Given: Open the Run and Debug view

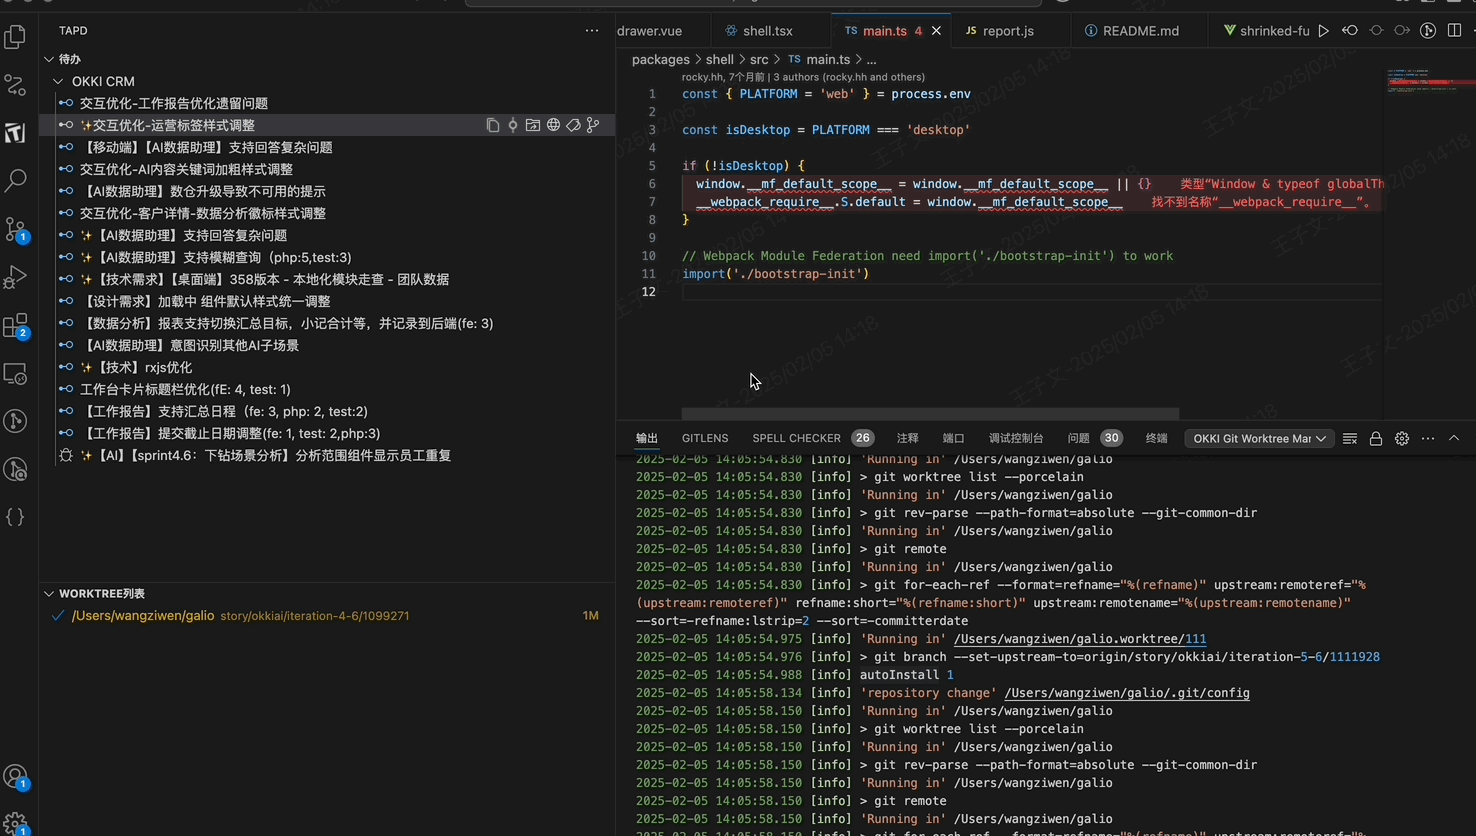Looking at the screenshot, I should [15, 277].
